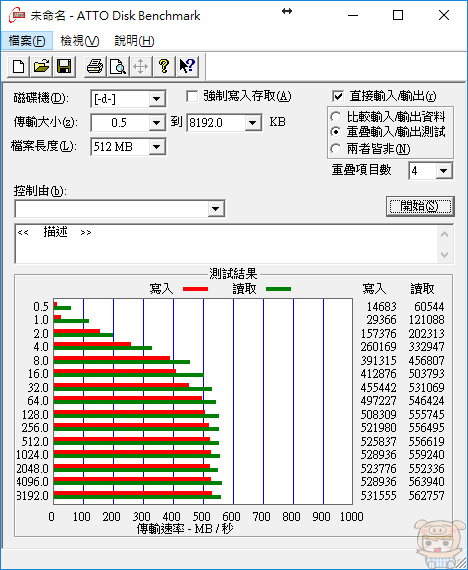Uncheck the 直接輸入/輸出 checkbox

[338, 96]
